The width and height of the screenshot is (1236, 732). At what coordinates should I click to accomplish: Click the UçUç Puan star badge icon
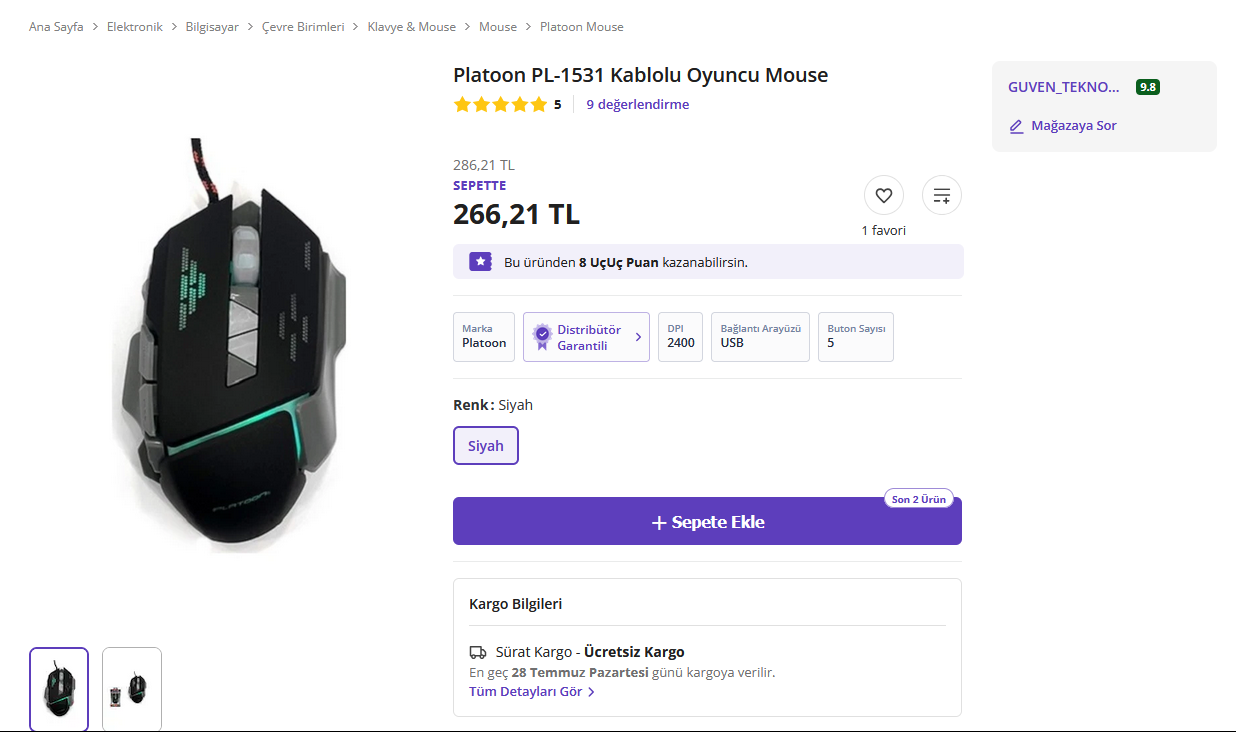(481, 262)
